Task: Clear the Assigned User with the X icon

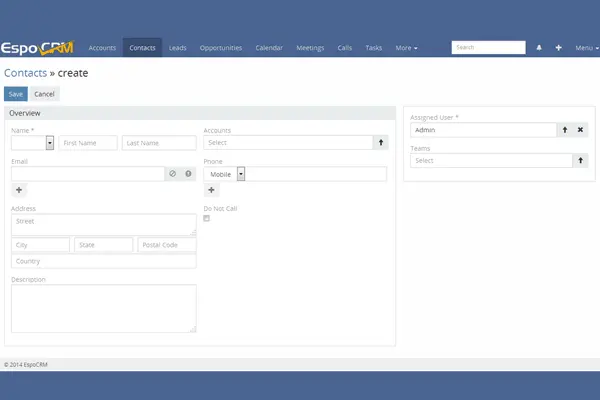Action: pos(580,130)
